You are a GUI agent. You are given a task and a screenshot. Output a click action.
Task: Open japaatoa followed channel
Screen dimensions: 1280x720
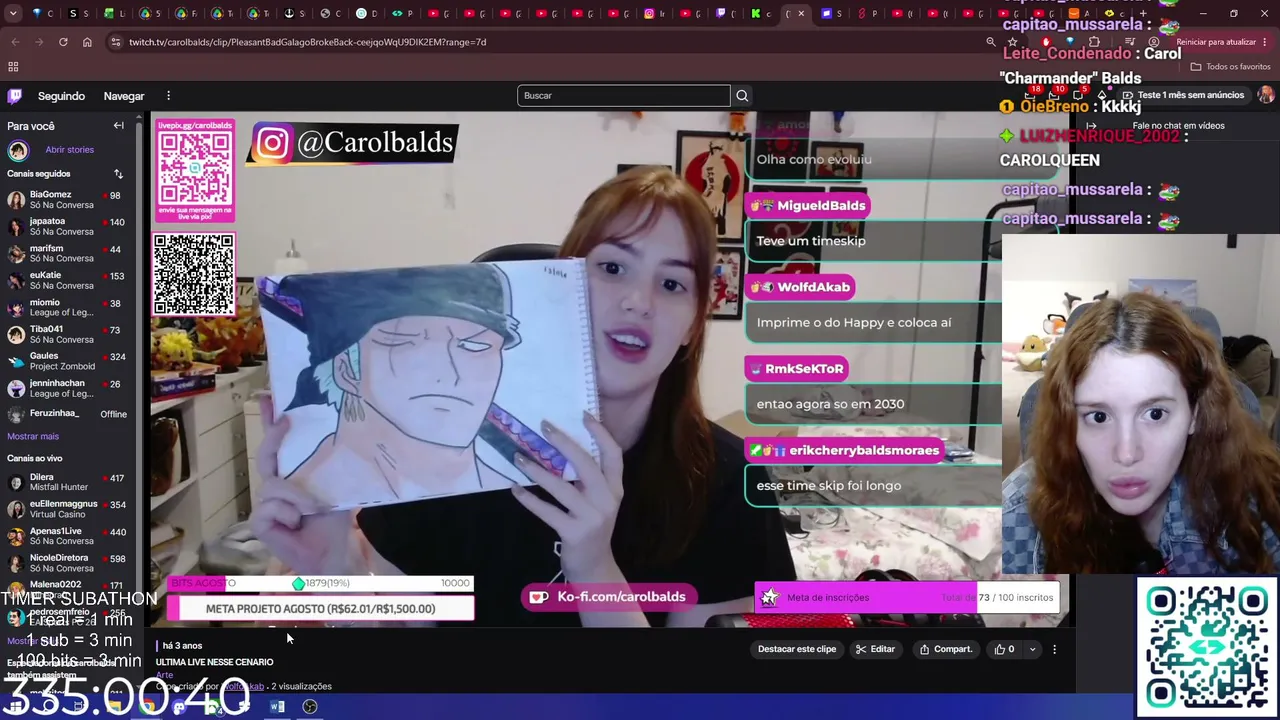click(x=66, y=227)
